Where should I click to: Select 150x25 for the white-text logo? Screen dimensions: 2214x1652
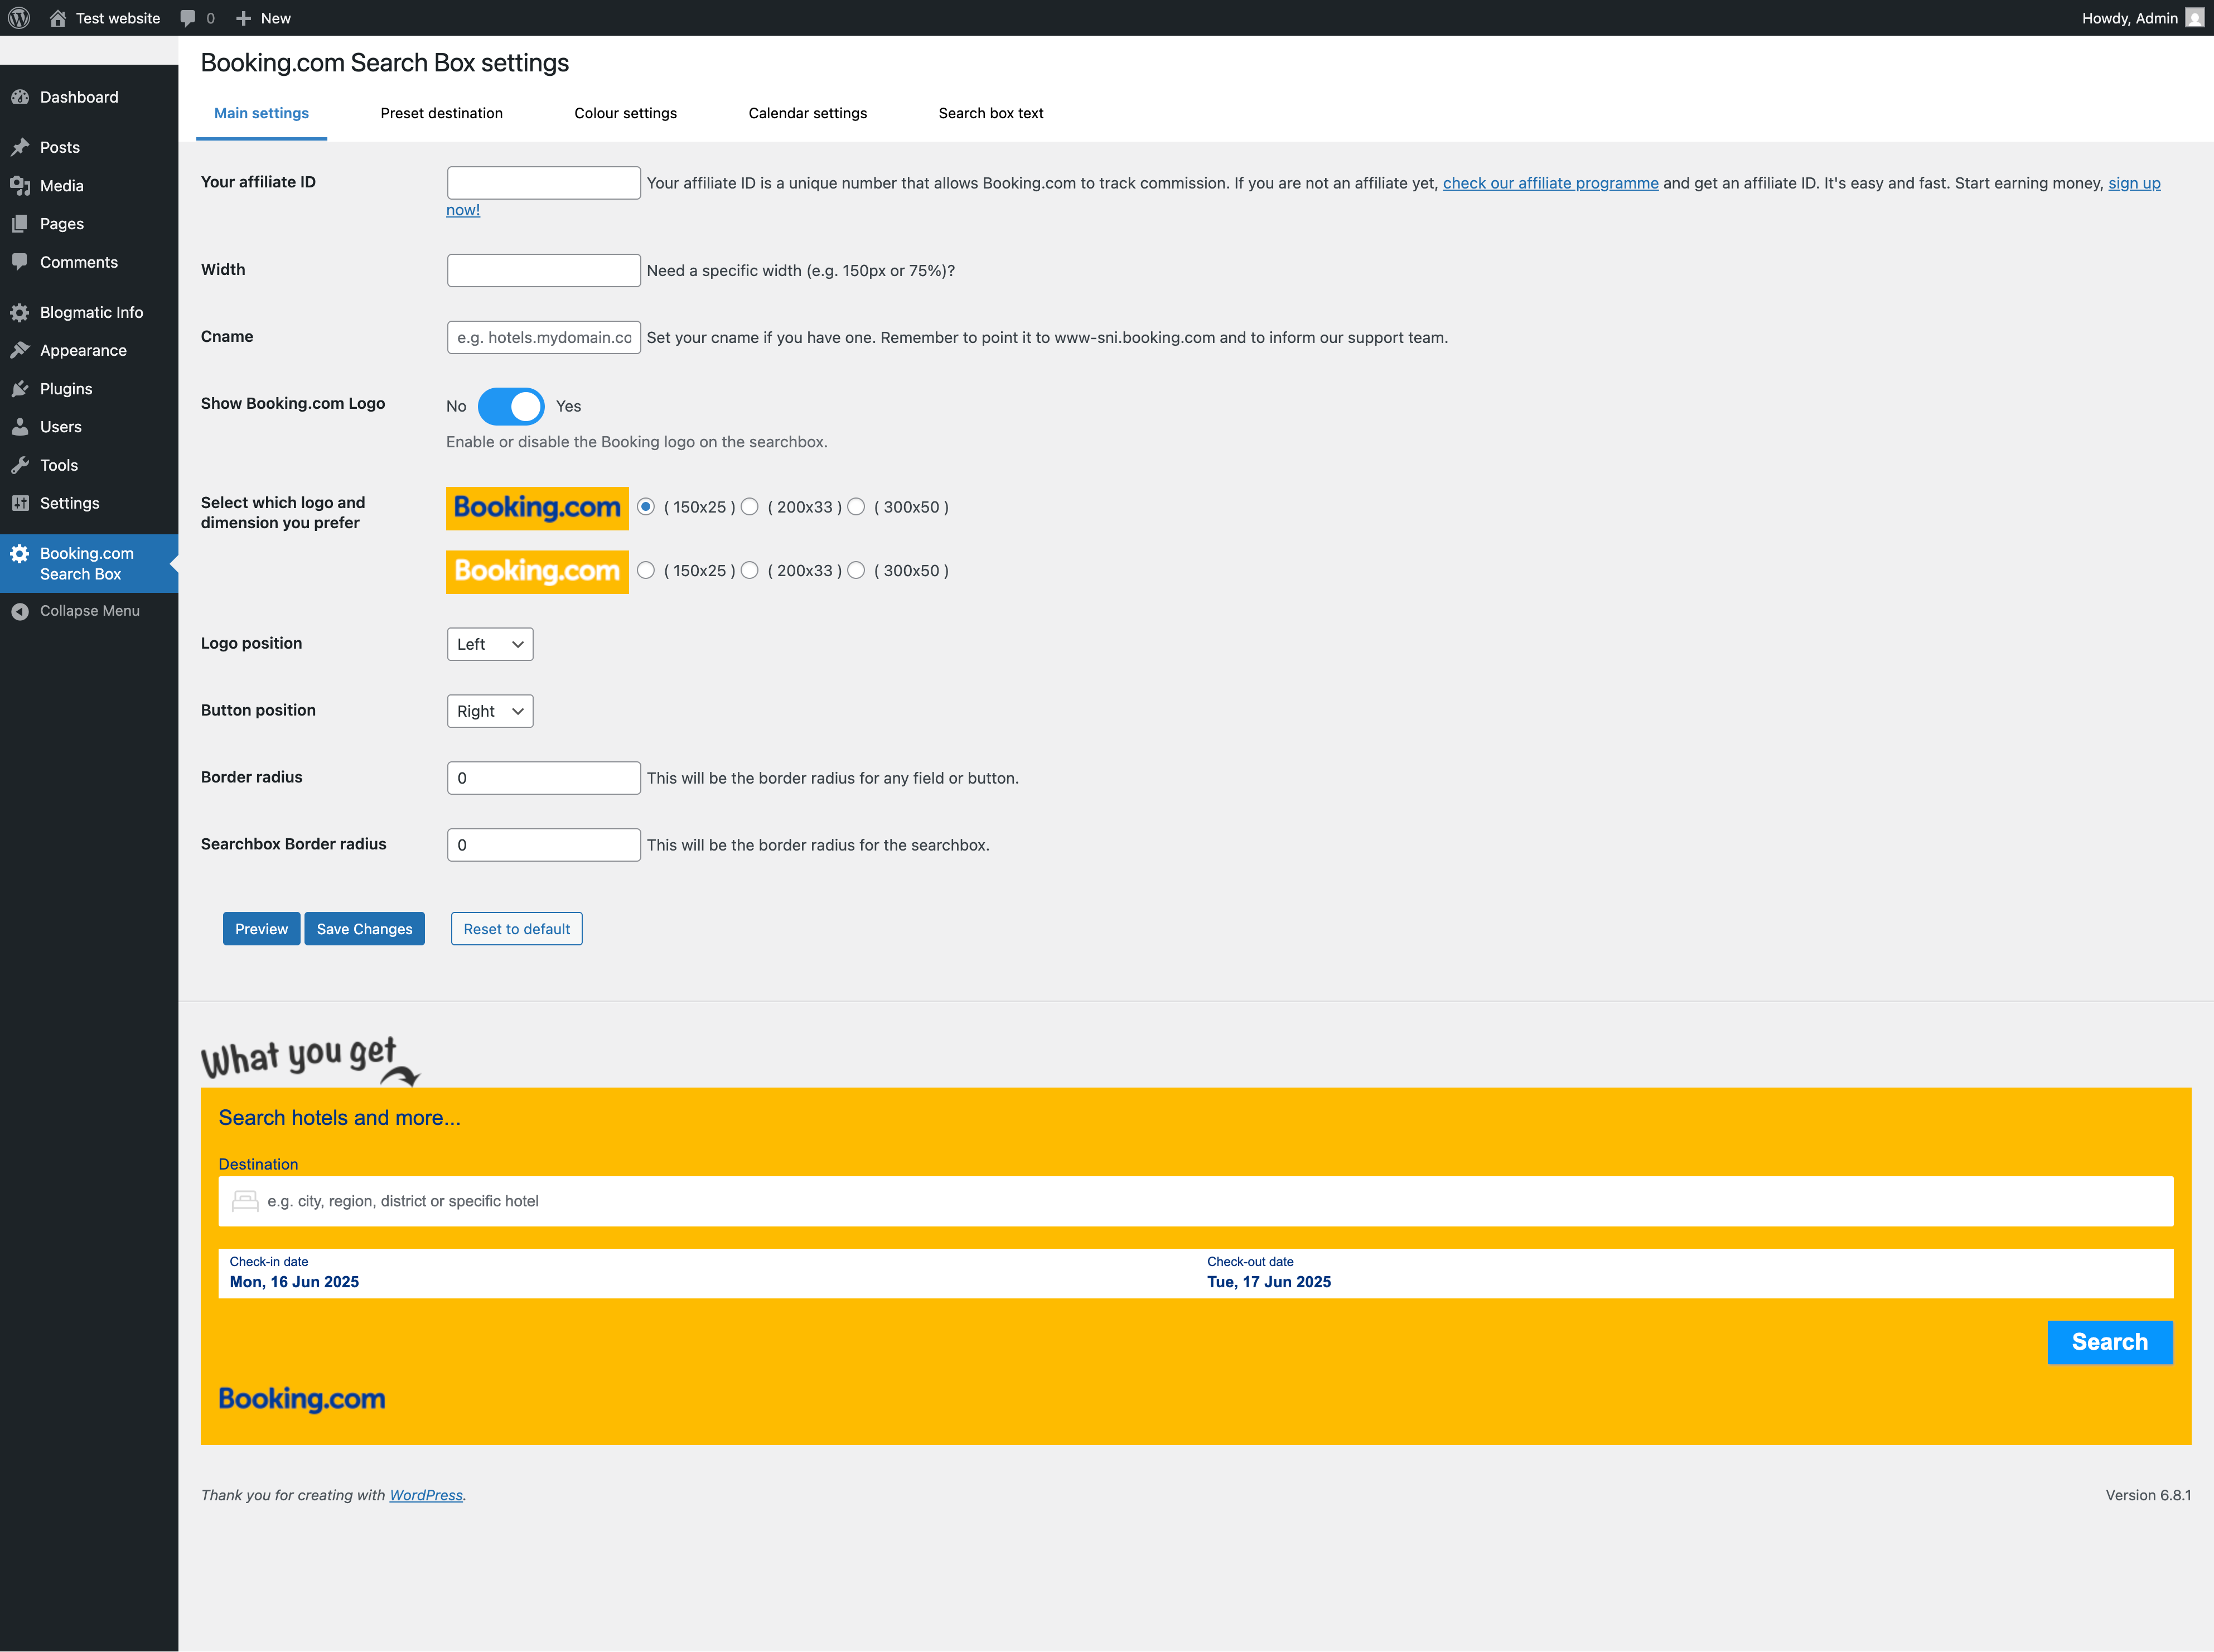tap(646, 570)
